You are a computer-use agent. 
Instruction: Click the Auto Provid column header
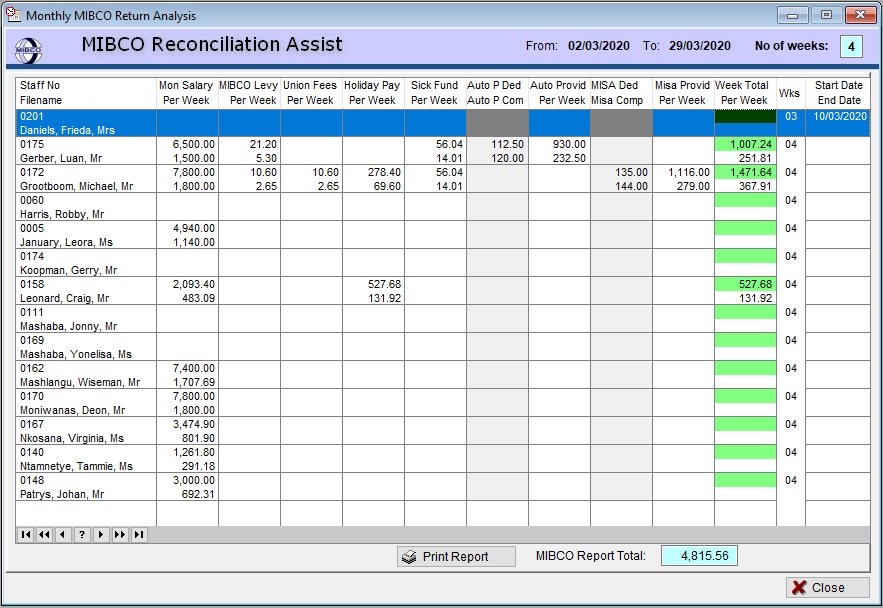(x=558, y=93)
